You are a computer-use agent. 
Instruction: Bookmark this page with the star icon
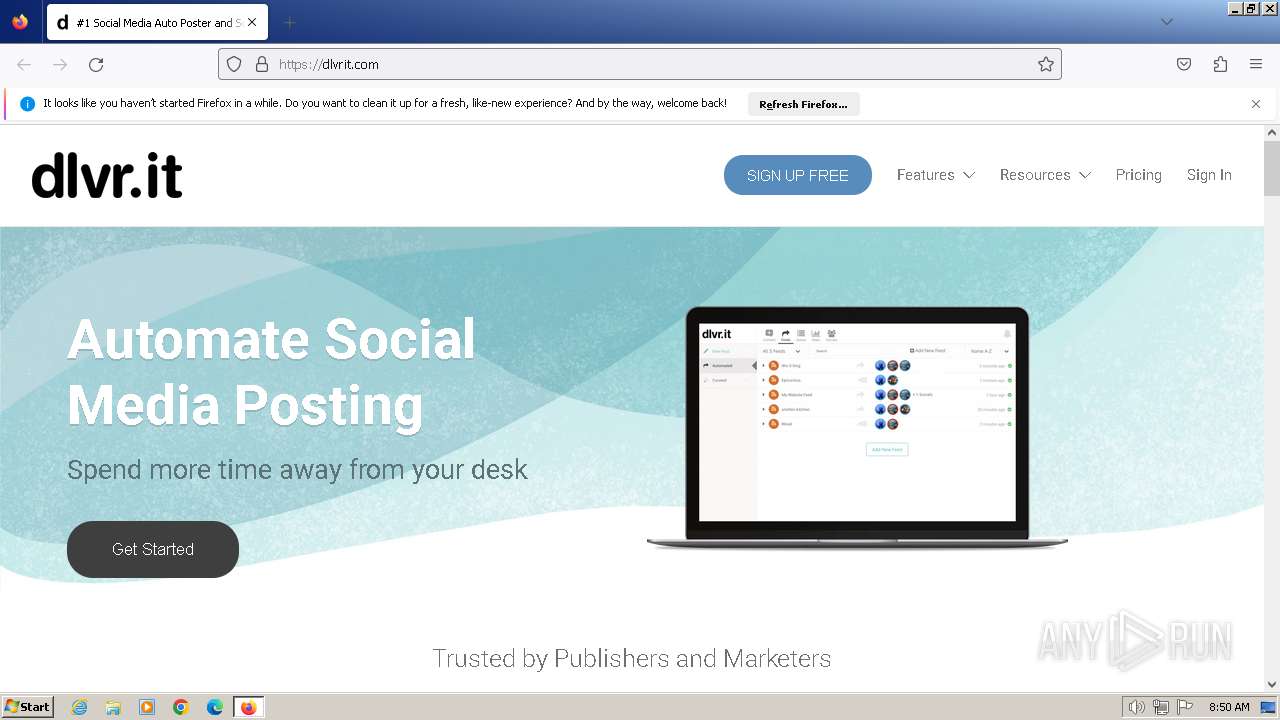point(1046,64)
